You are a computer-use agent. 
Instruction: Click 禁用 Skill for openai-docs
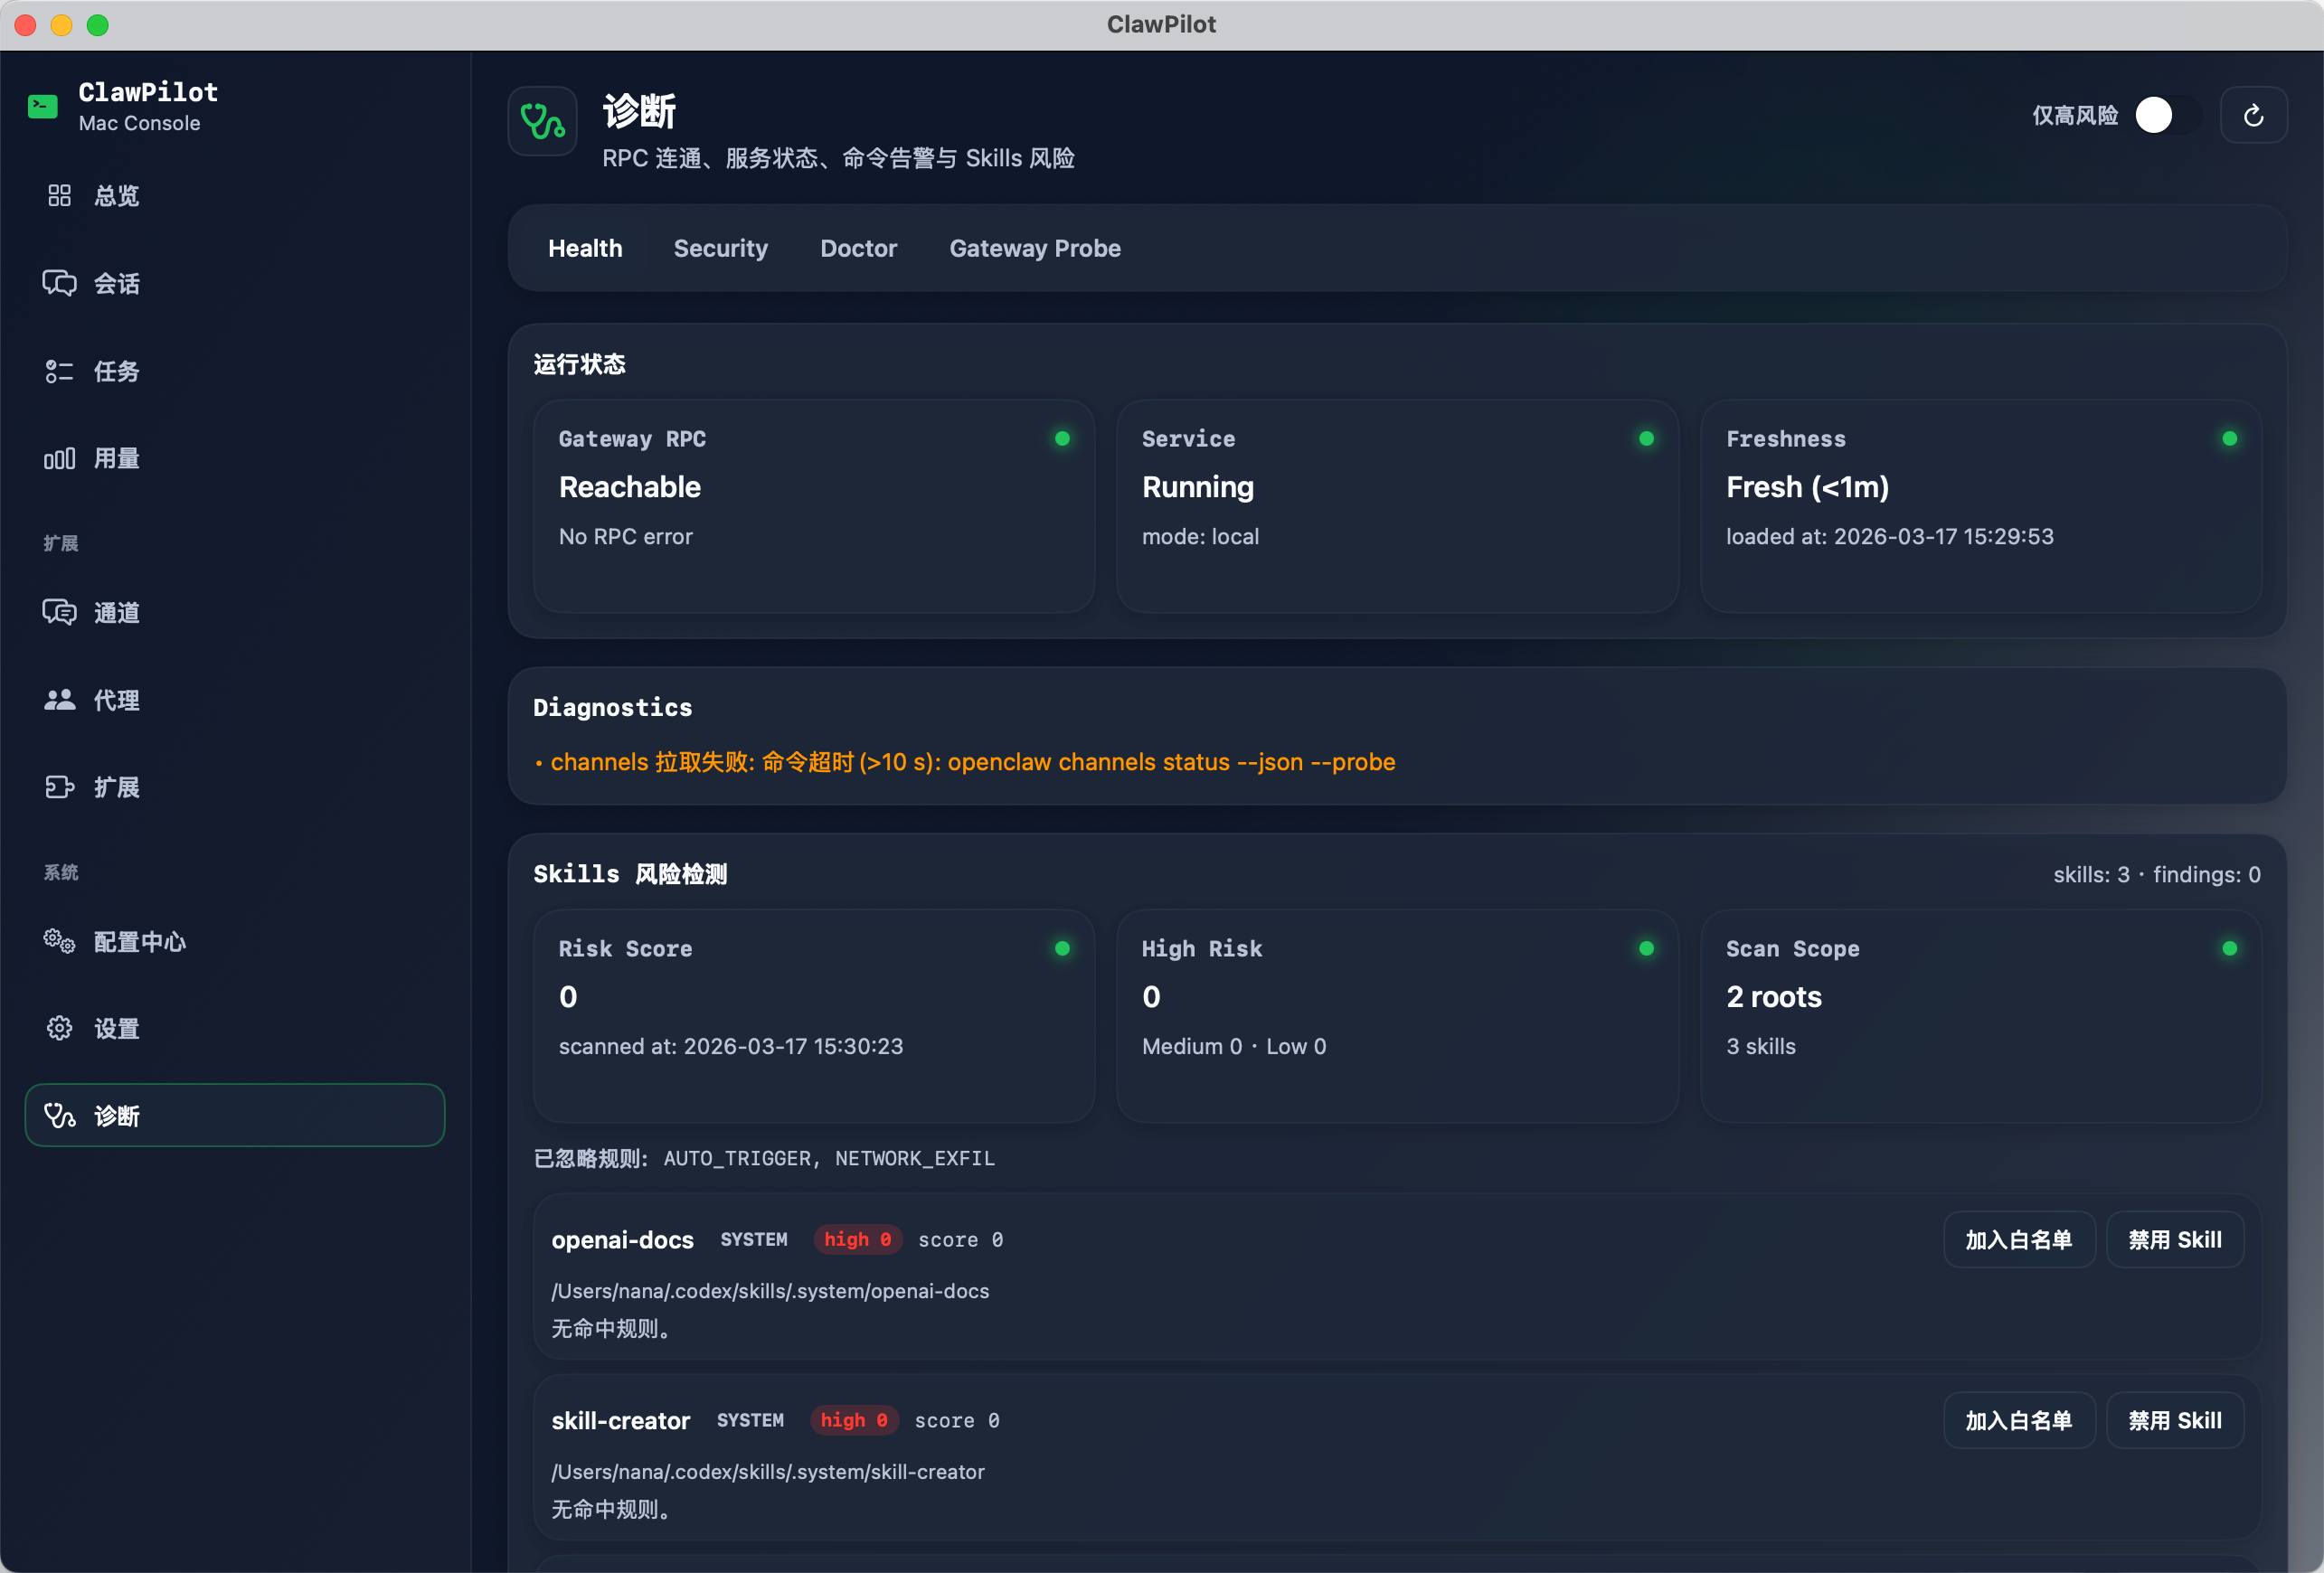coord(2174,1240)
